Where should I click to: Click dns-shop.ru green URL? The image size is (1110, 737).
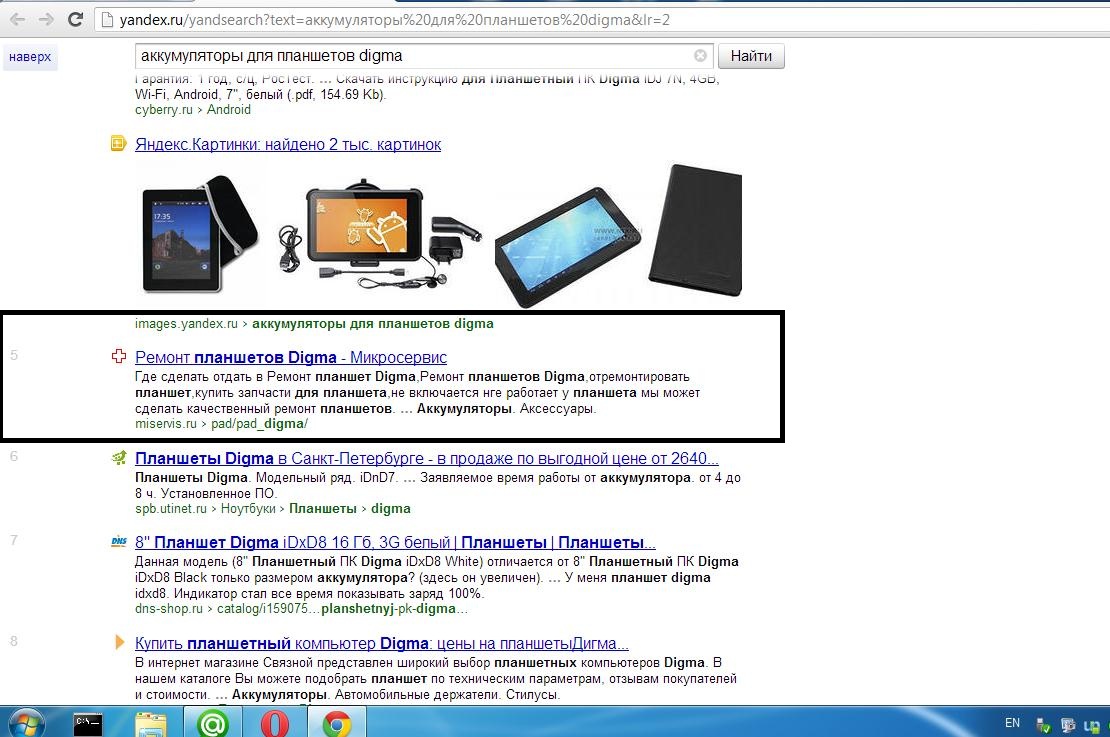coord(168,609)
